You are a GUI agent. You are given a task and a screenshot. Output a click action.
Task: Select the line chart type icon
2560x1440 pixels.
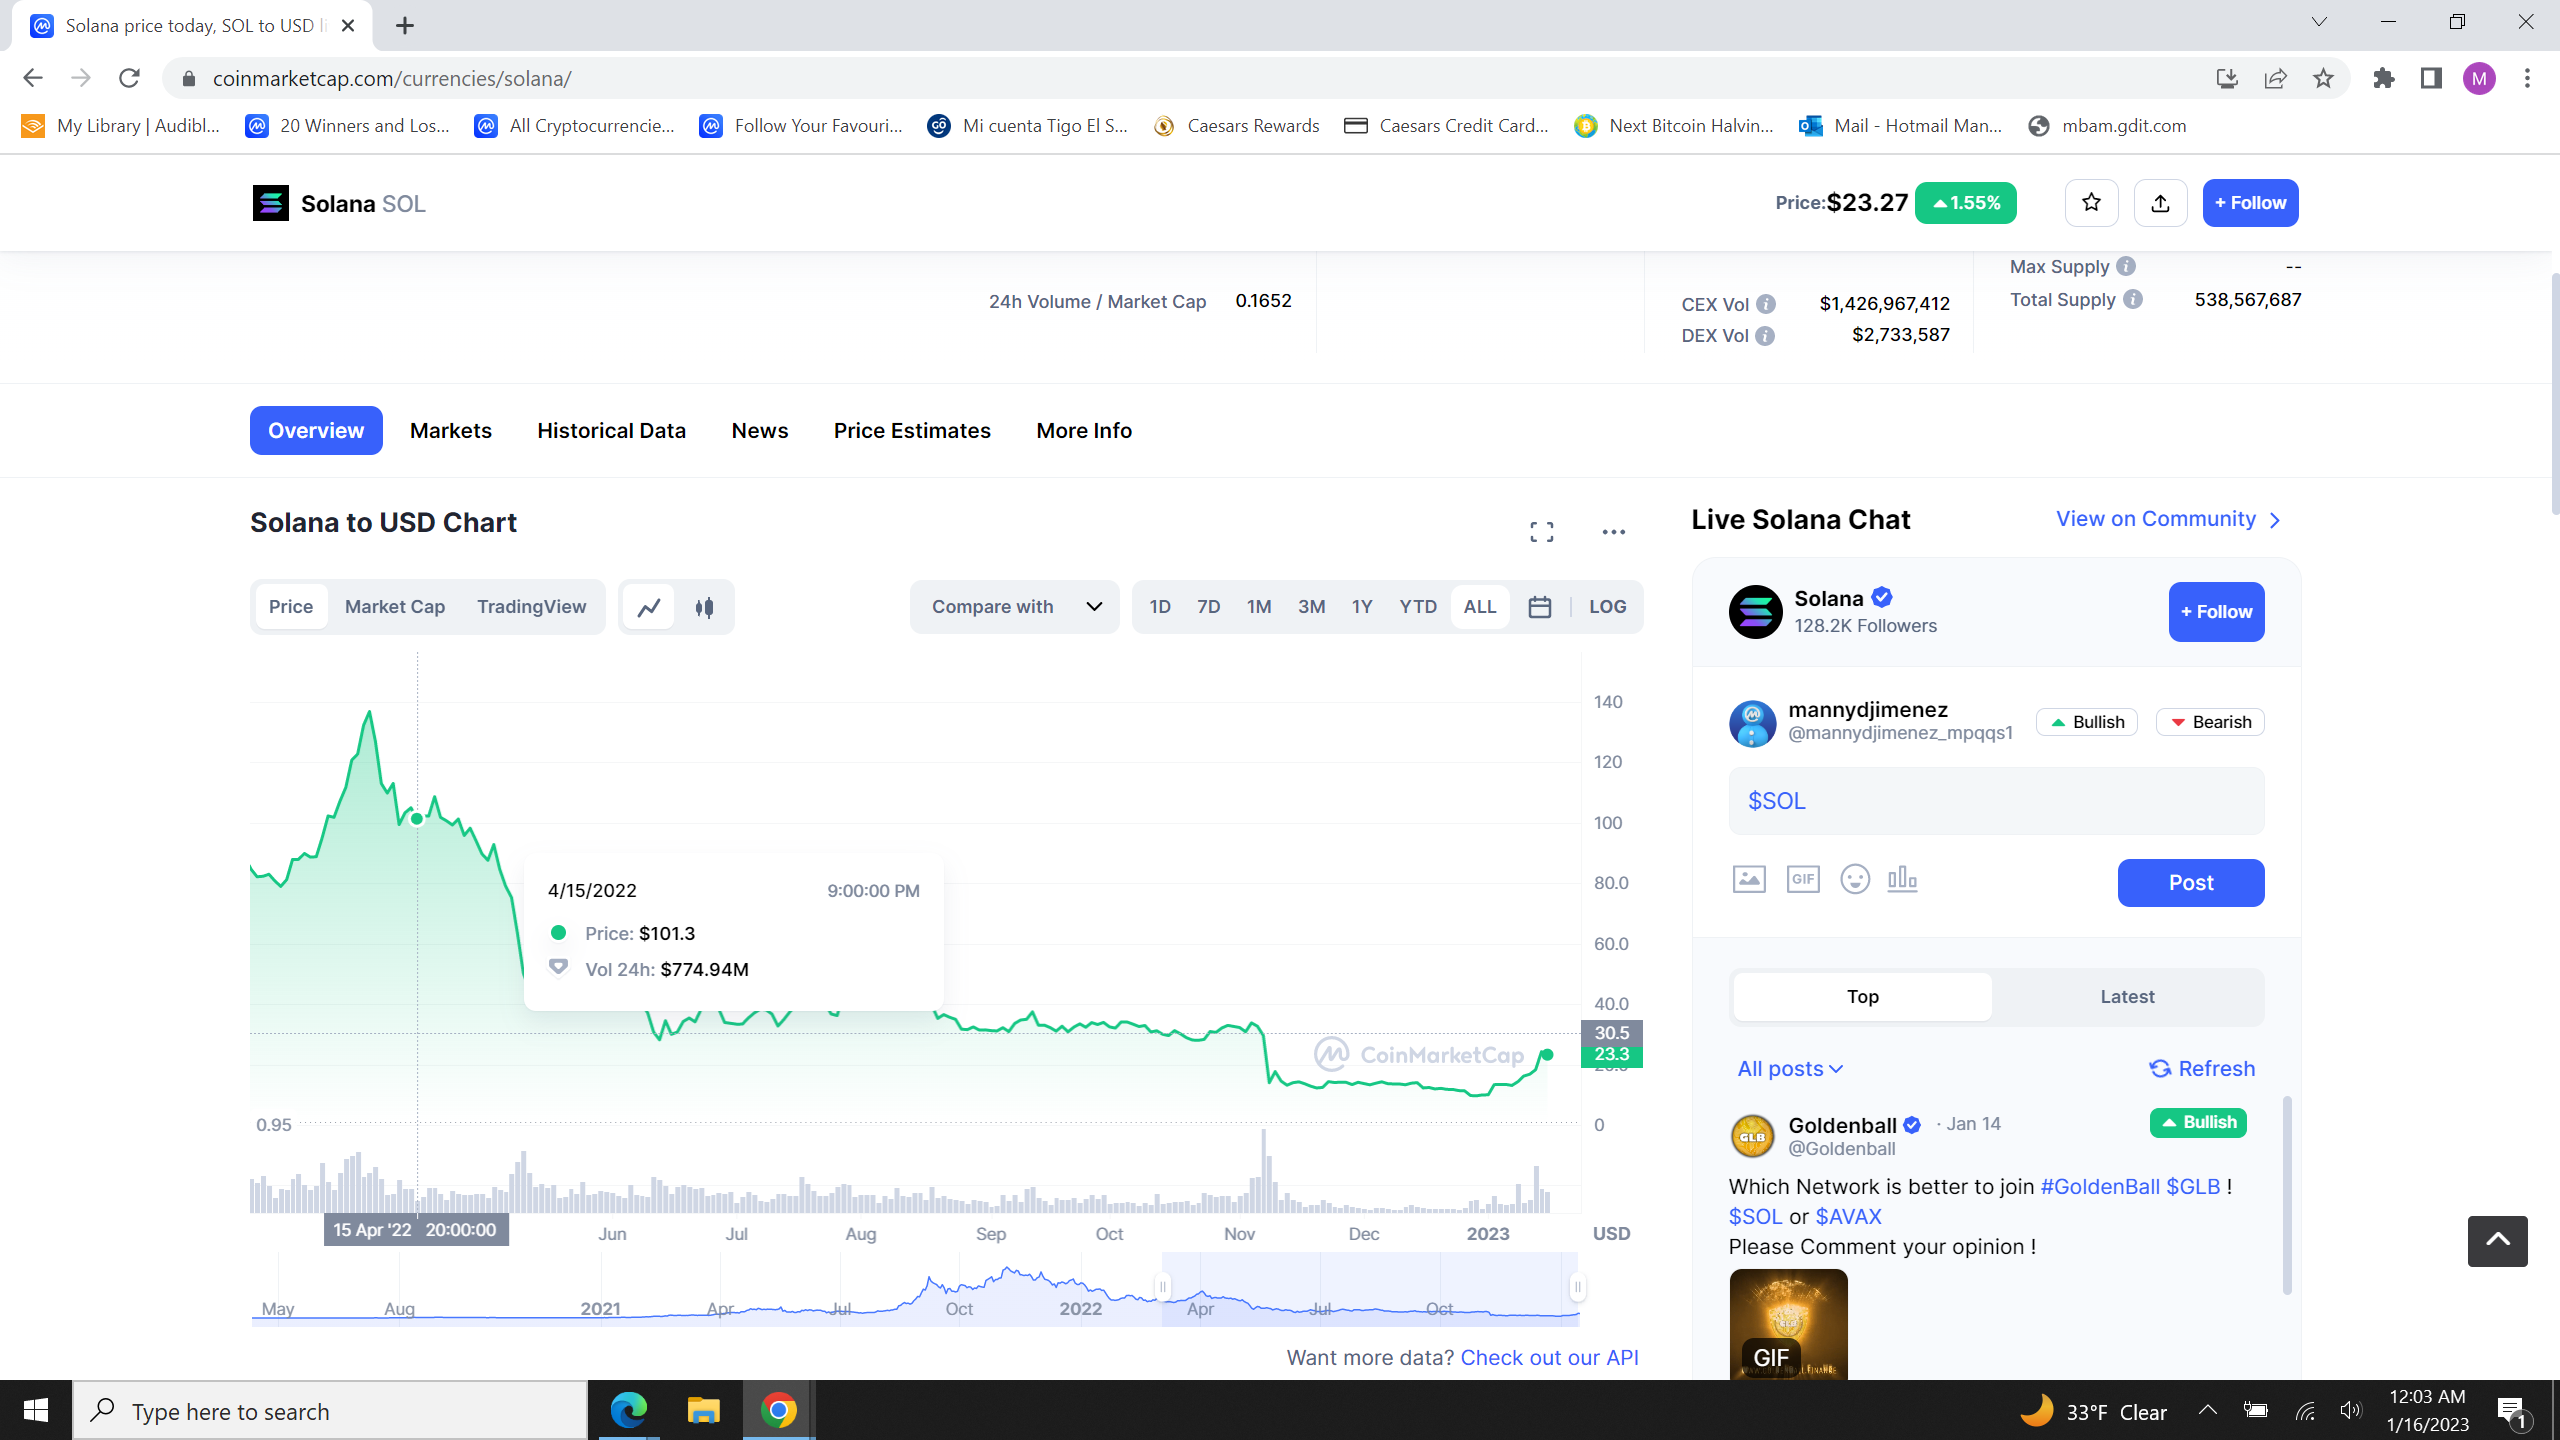[649, 607]
